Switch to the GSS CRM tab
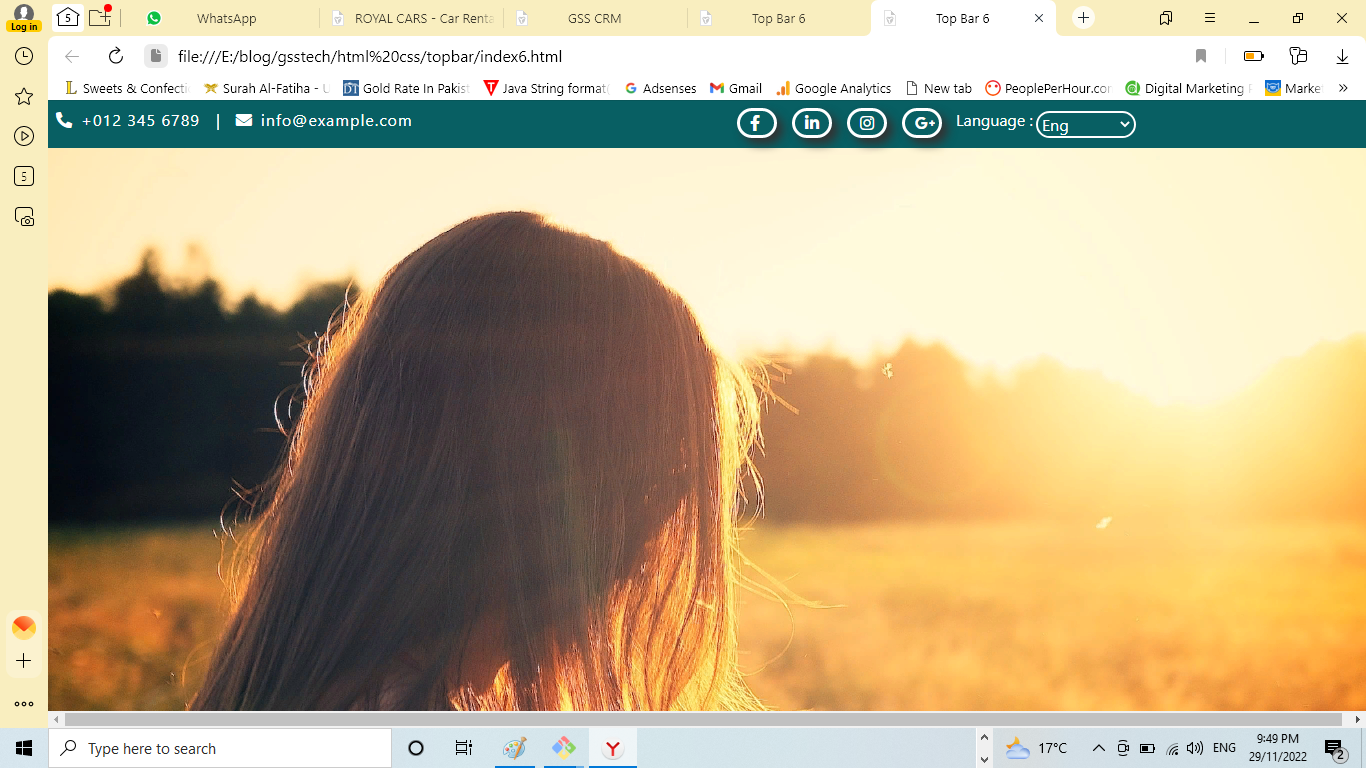The width and height of the screenshot is (1366, 768). click(595, 18)
